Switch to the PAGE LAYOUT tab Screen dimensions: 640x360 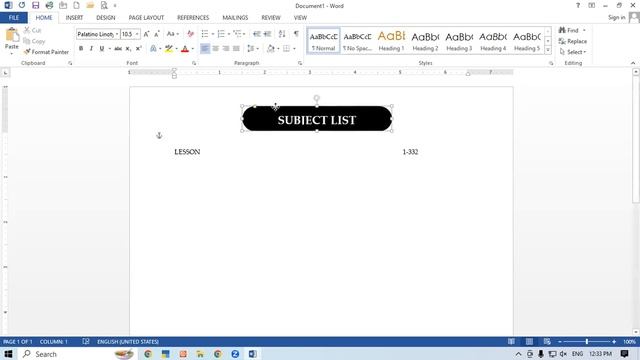pos(146,18)
